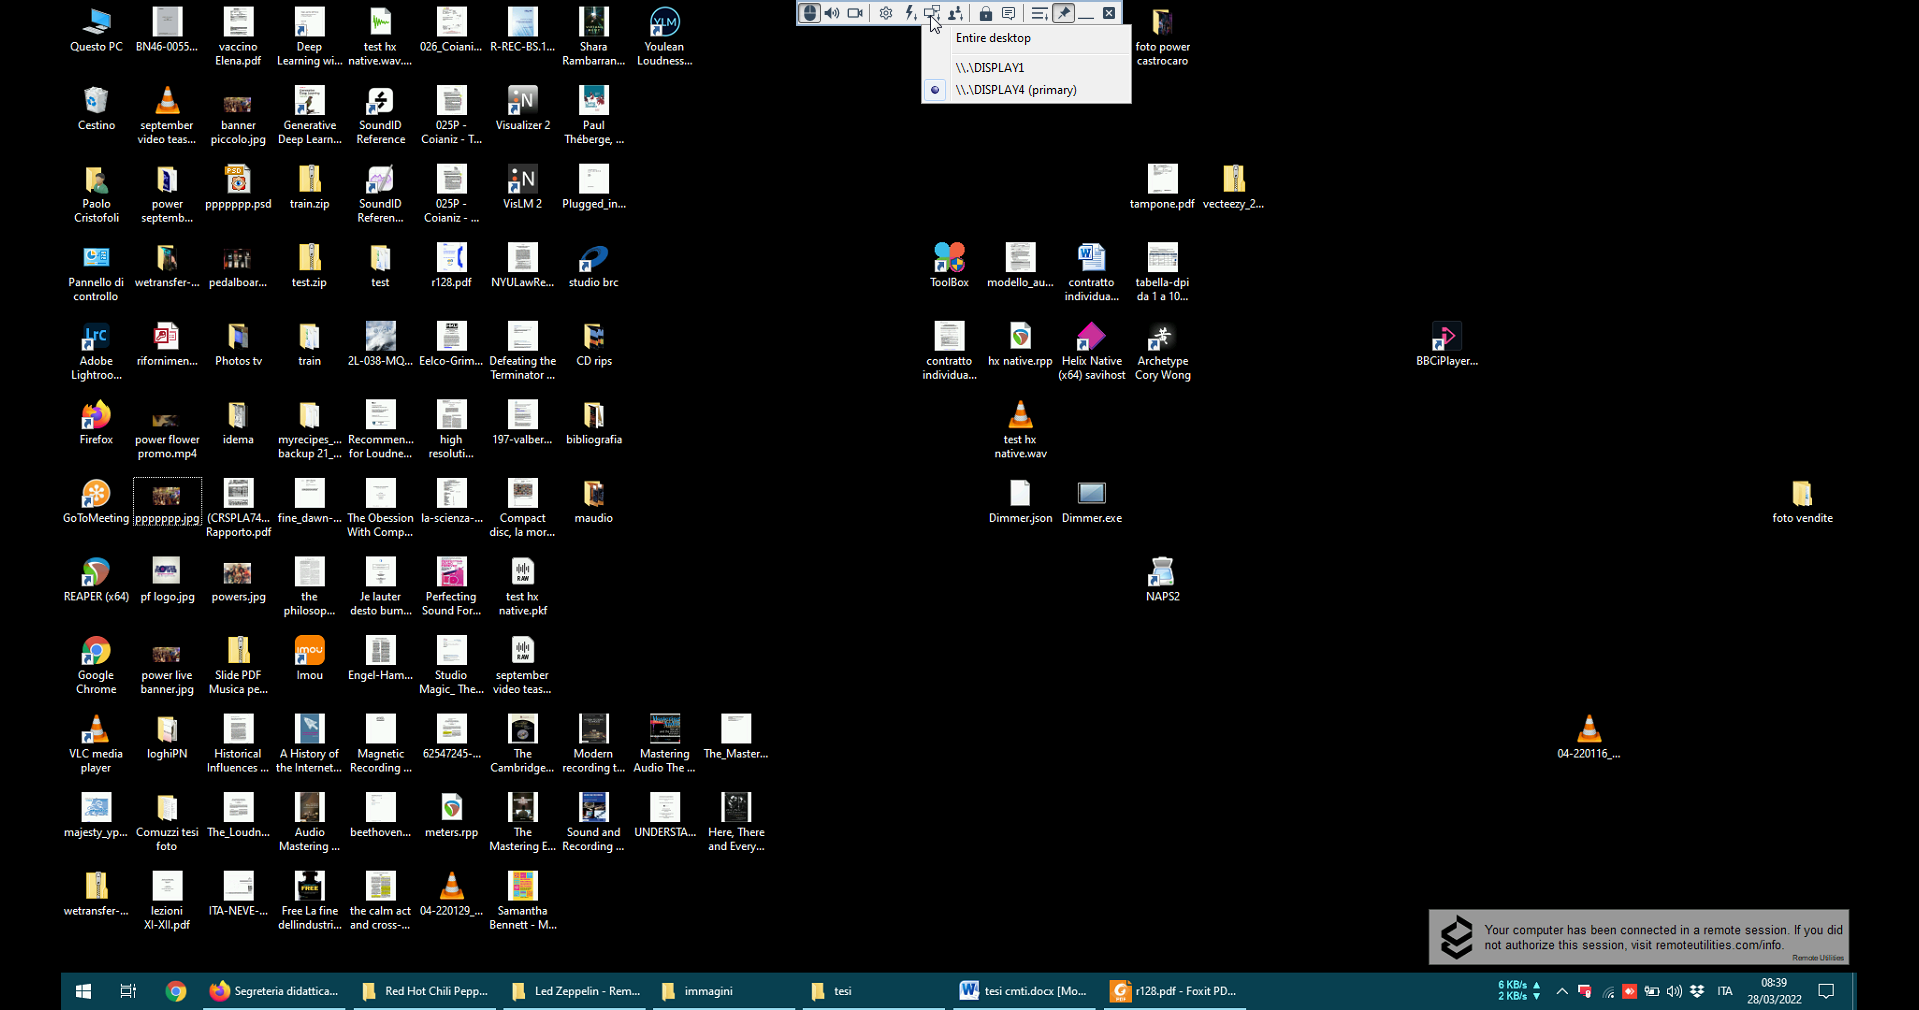Toggle remote sound in the session toolbar
Screen dimensions: 1919x1010
click(x=832, y=13)
